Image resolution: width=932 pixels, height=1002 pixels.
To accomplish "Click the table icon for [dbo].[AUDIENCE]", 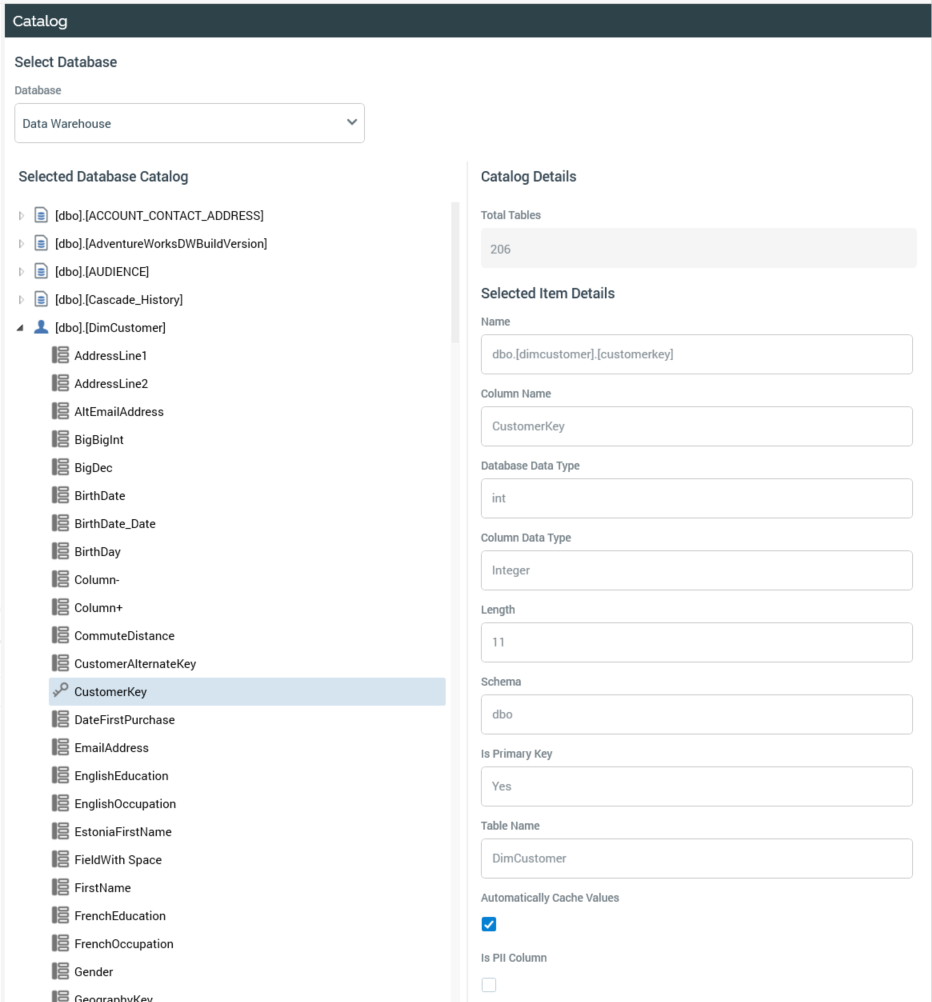I will pyautogui.click(x=41, y=271).
